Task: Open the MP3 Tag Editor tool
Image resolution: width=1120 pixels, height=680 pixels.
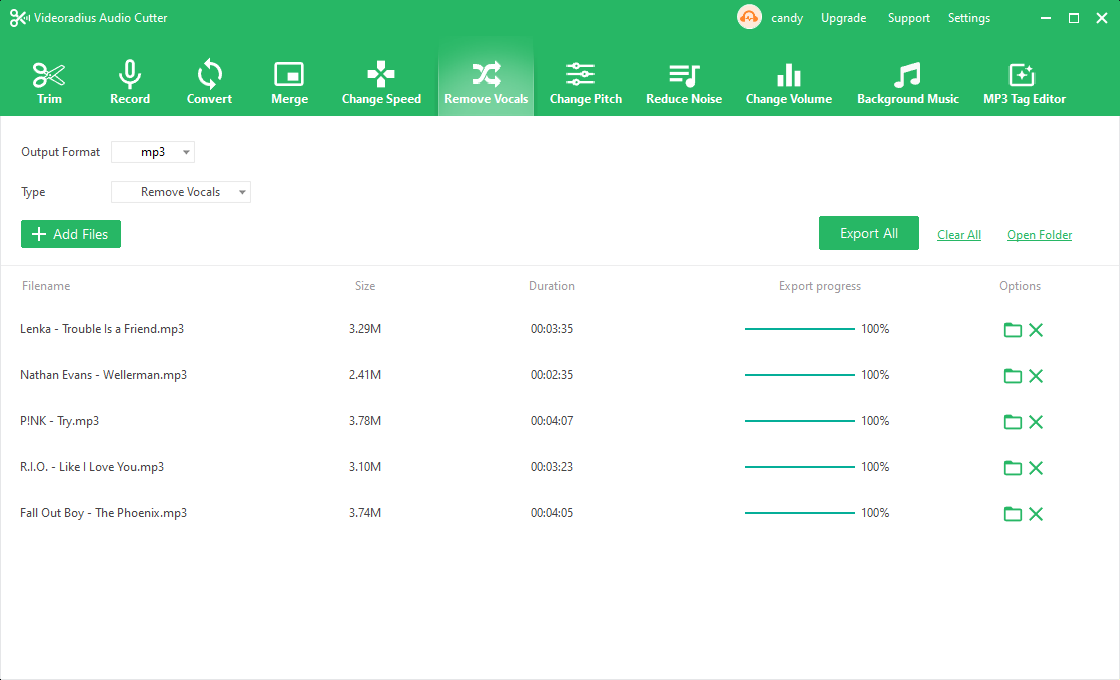Action: tap(1024, 83)
